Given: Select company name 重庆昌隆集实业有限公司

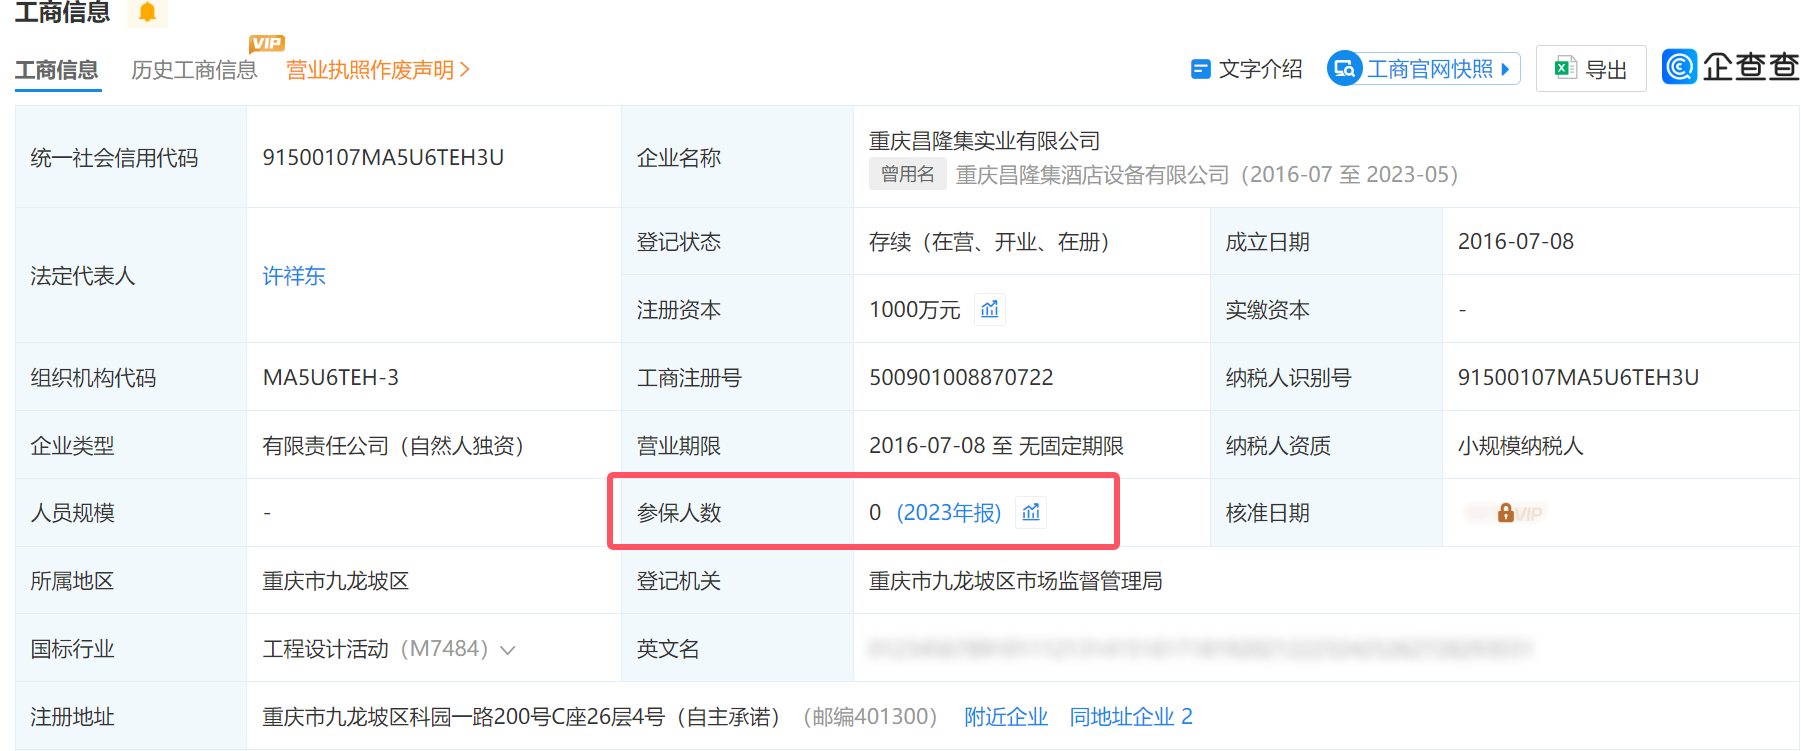Looking at the screenshot, I should [x=984, y=141].
